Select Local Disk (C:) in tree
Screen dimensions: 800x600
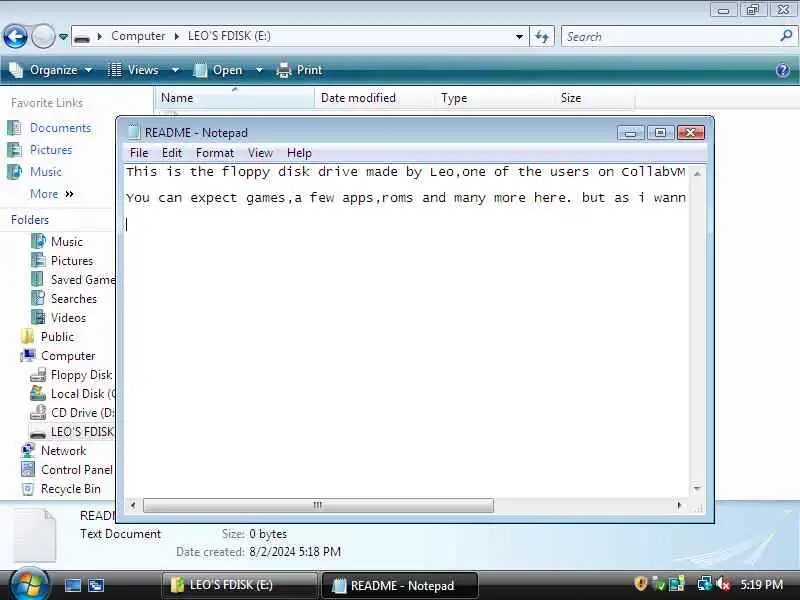point(72,394)
